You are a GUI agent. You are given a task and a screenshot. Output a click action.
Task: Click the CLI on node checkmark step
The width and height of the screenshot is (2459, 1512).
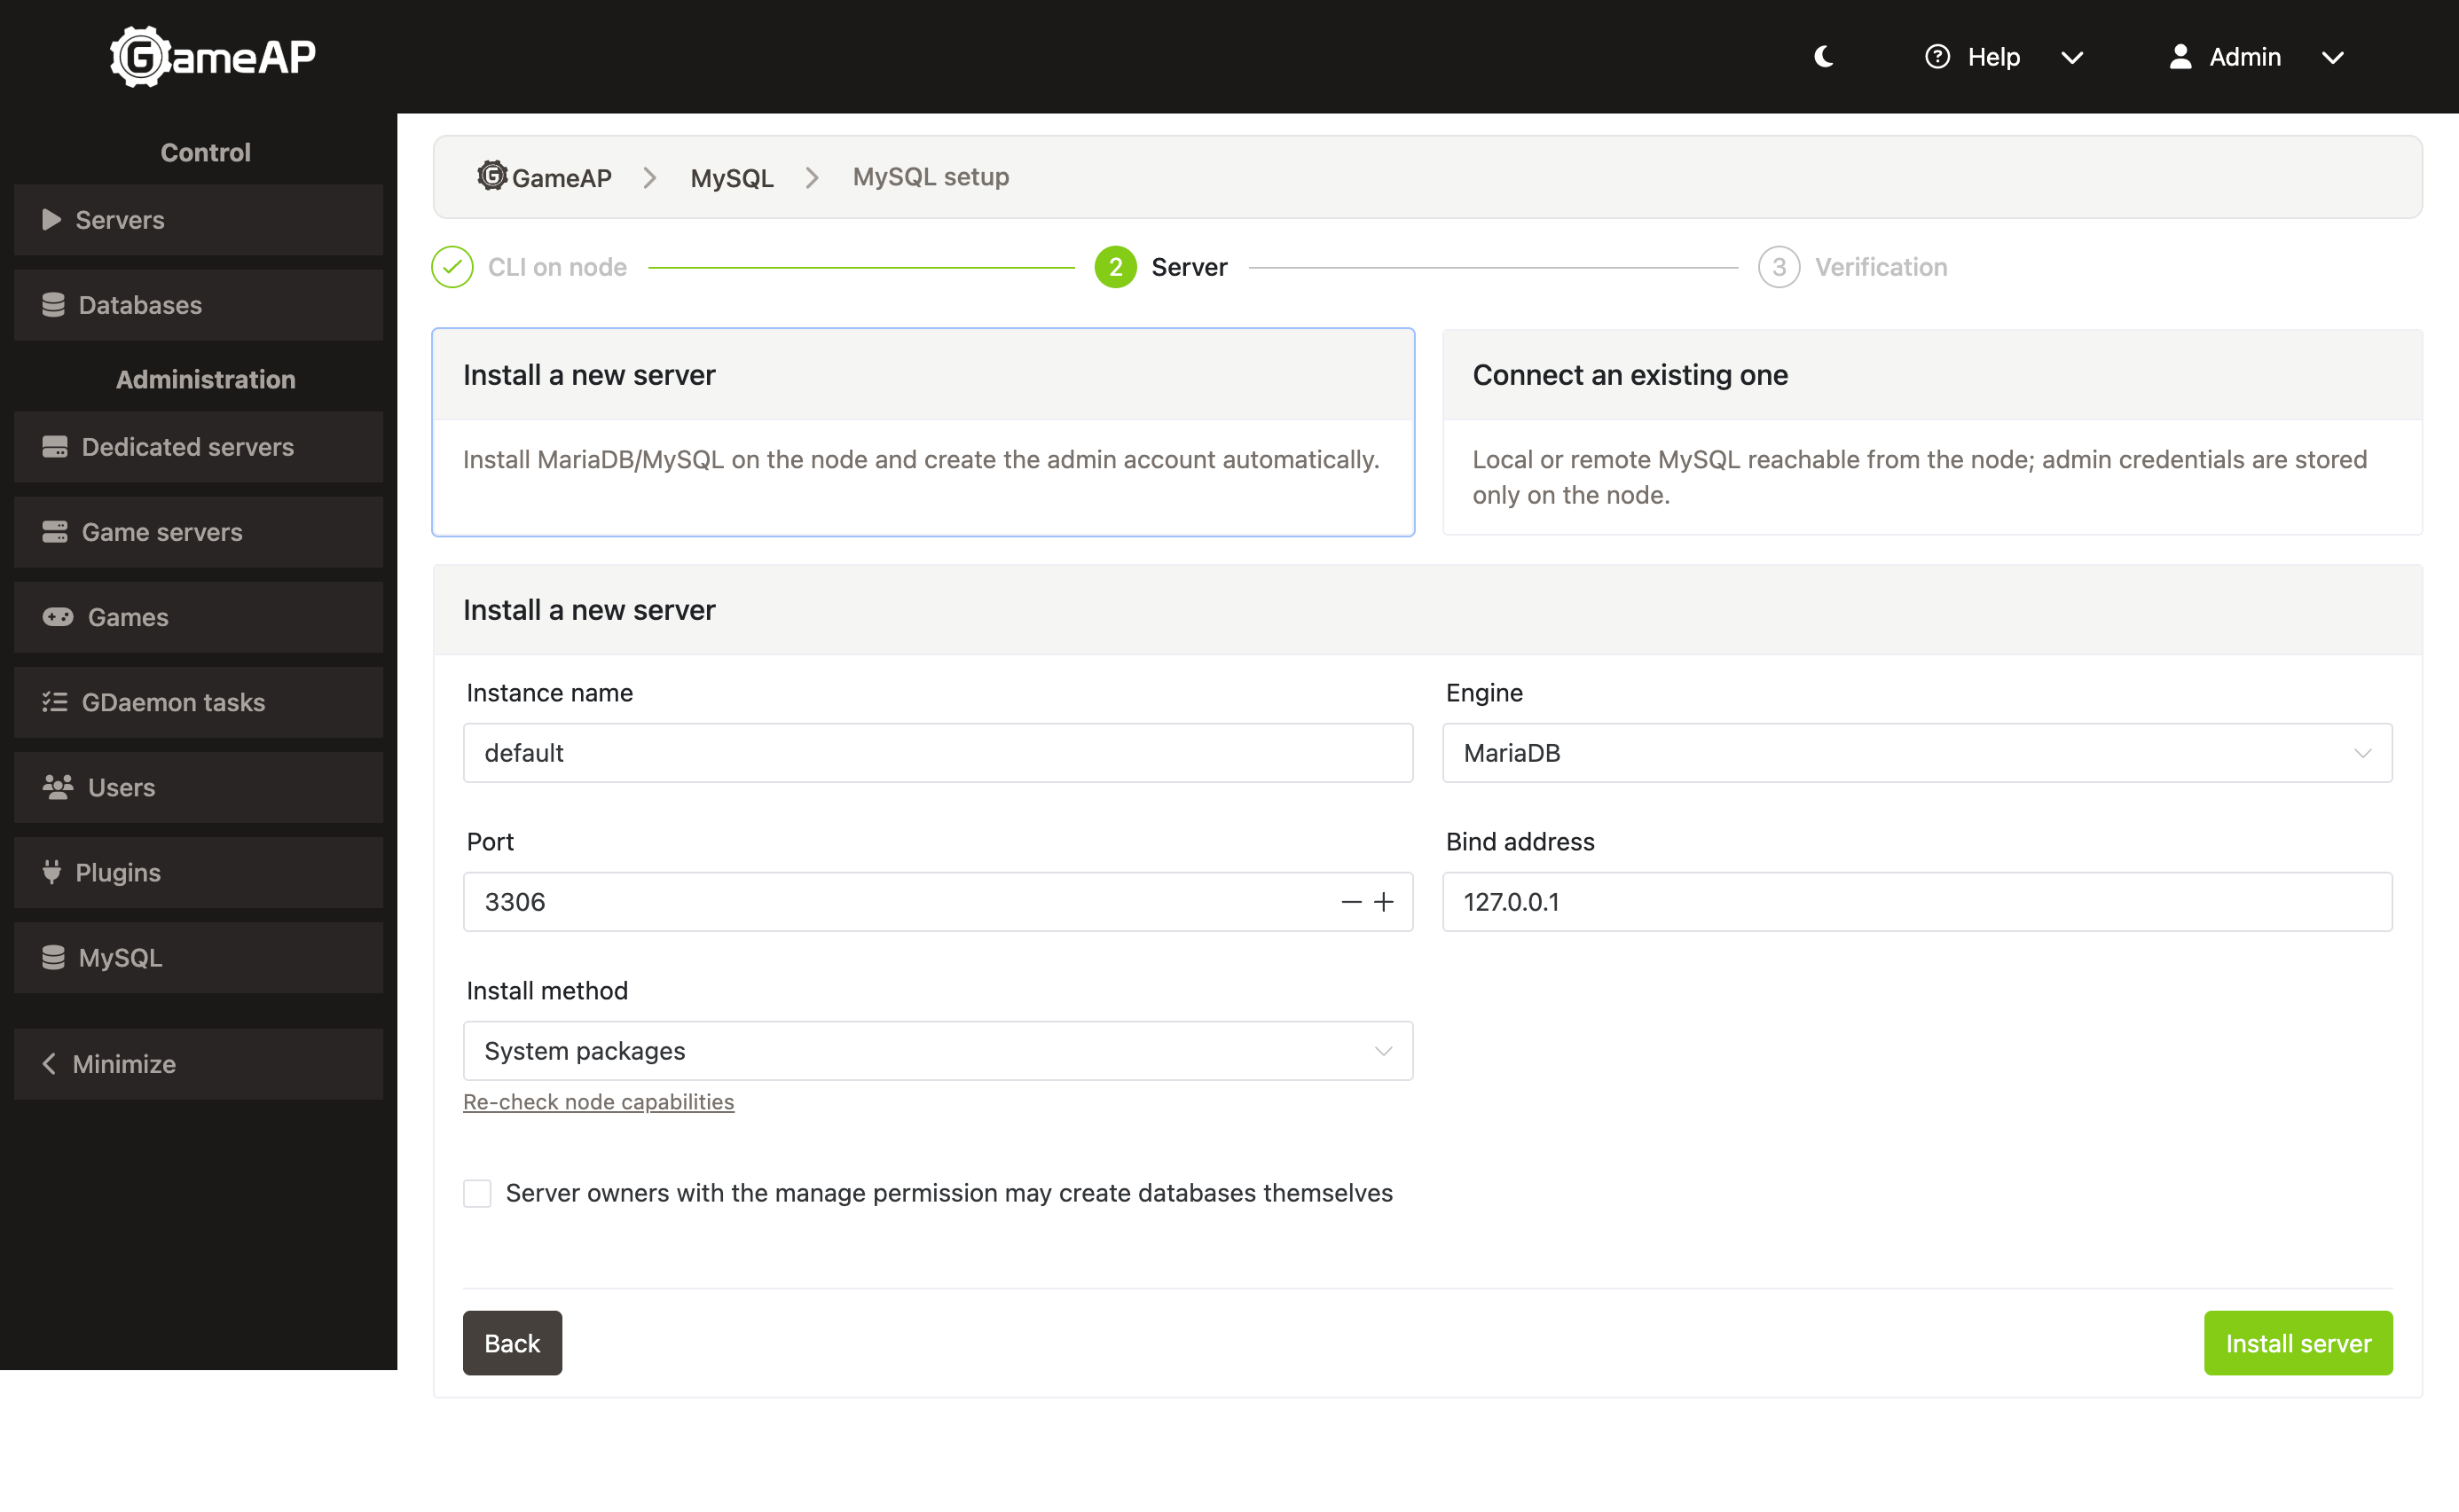(452, 267)
